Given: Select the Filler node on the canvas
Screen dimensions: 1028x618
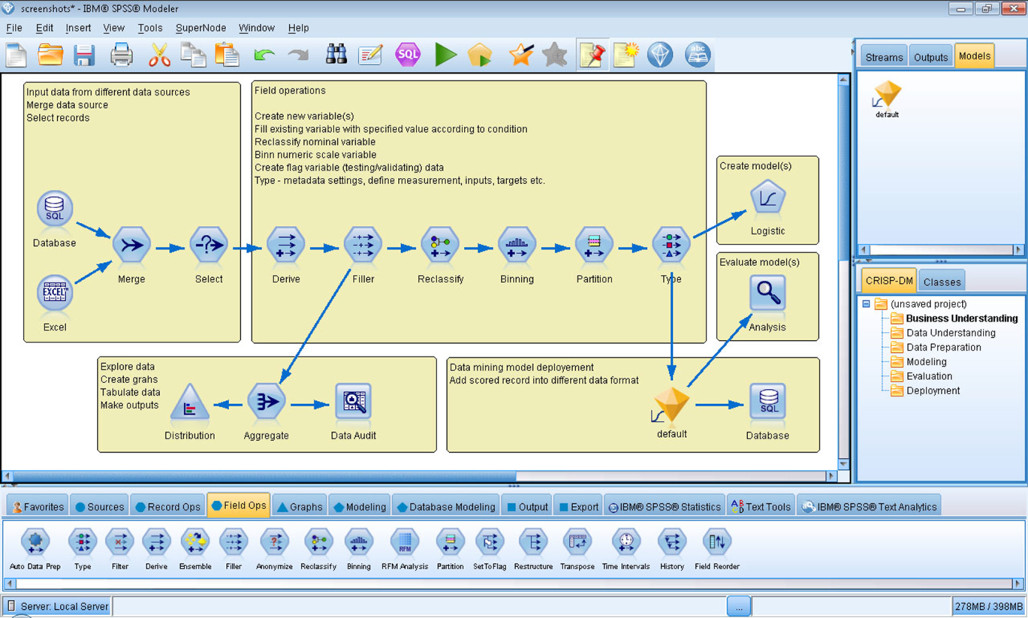Looking at the screenshot, I should 363,245.
